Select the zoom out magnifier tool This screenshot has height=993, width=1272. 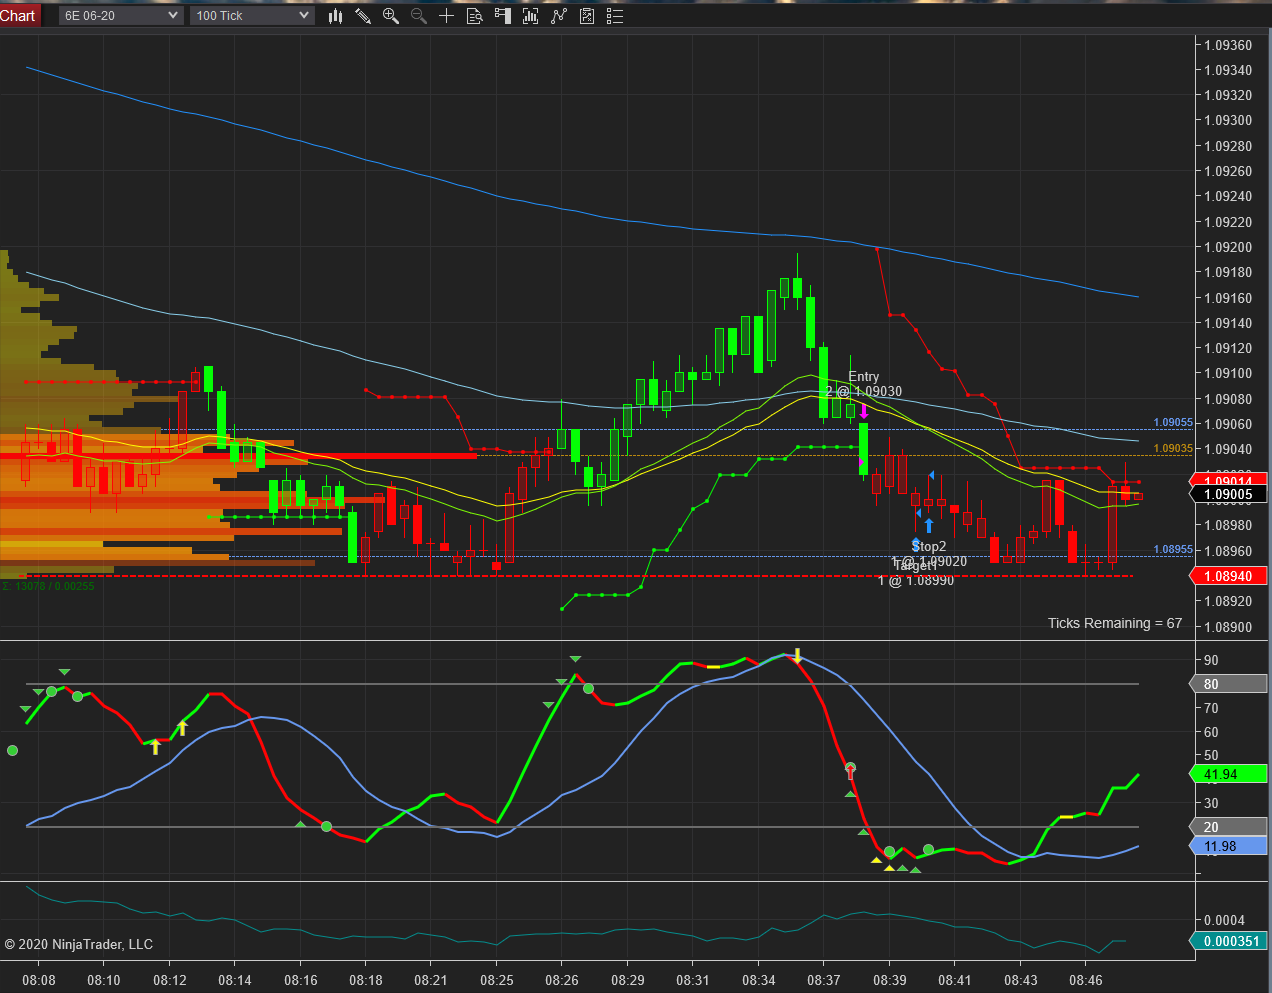tap(419, 16)
